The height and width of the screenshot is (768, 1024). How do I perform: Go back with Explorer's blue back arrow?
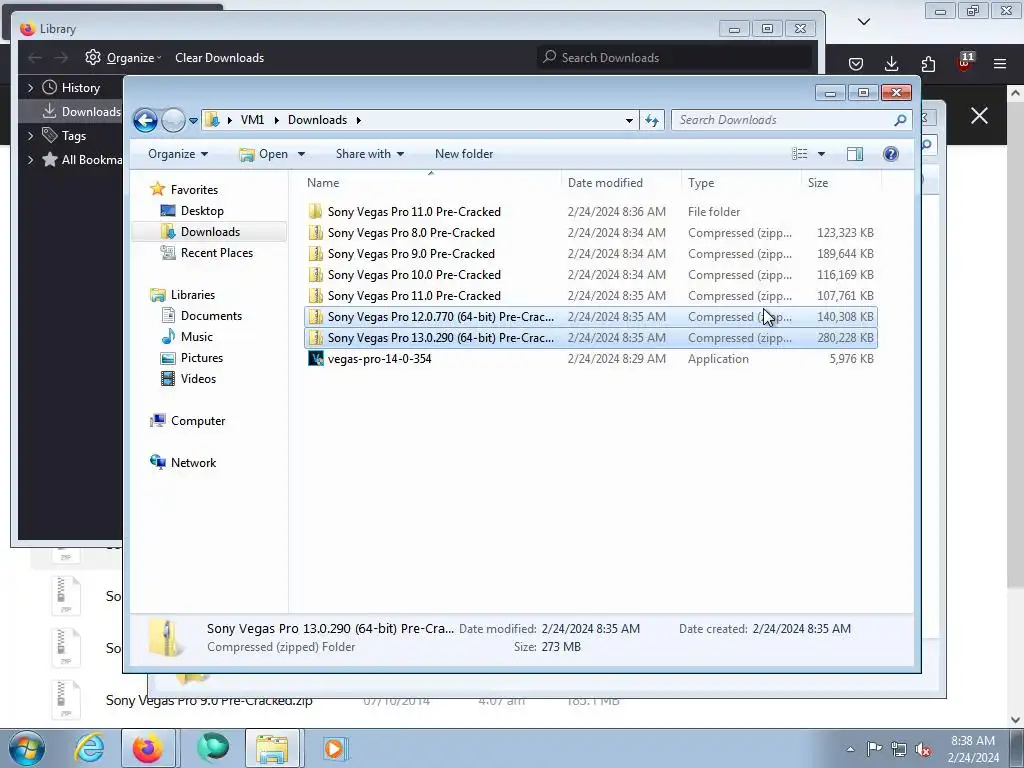pyautogui.click(x=145, y=120)
